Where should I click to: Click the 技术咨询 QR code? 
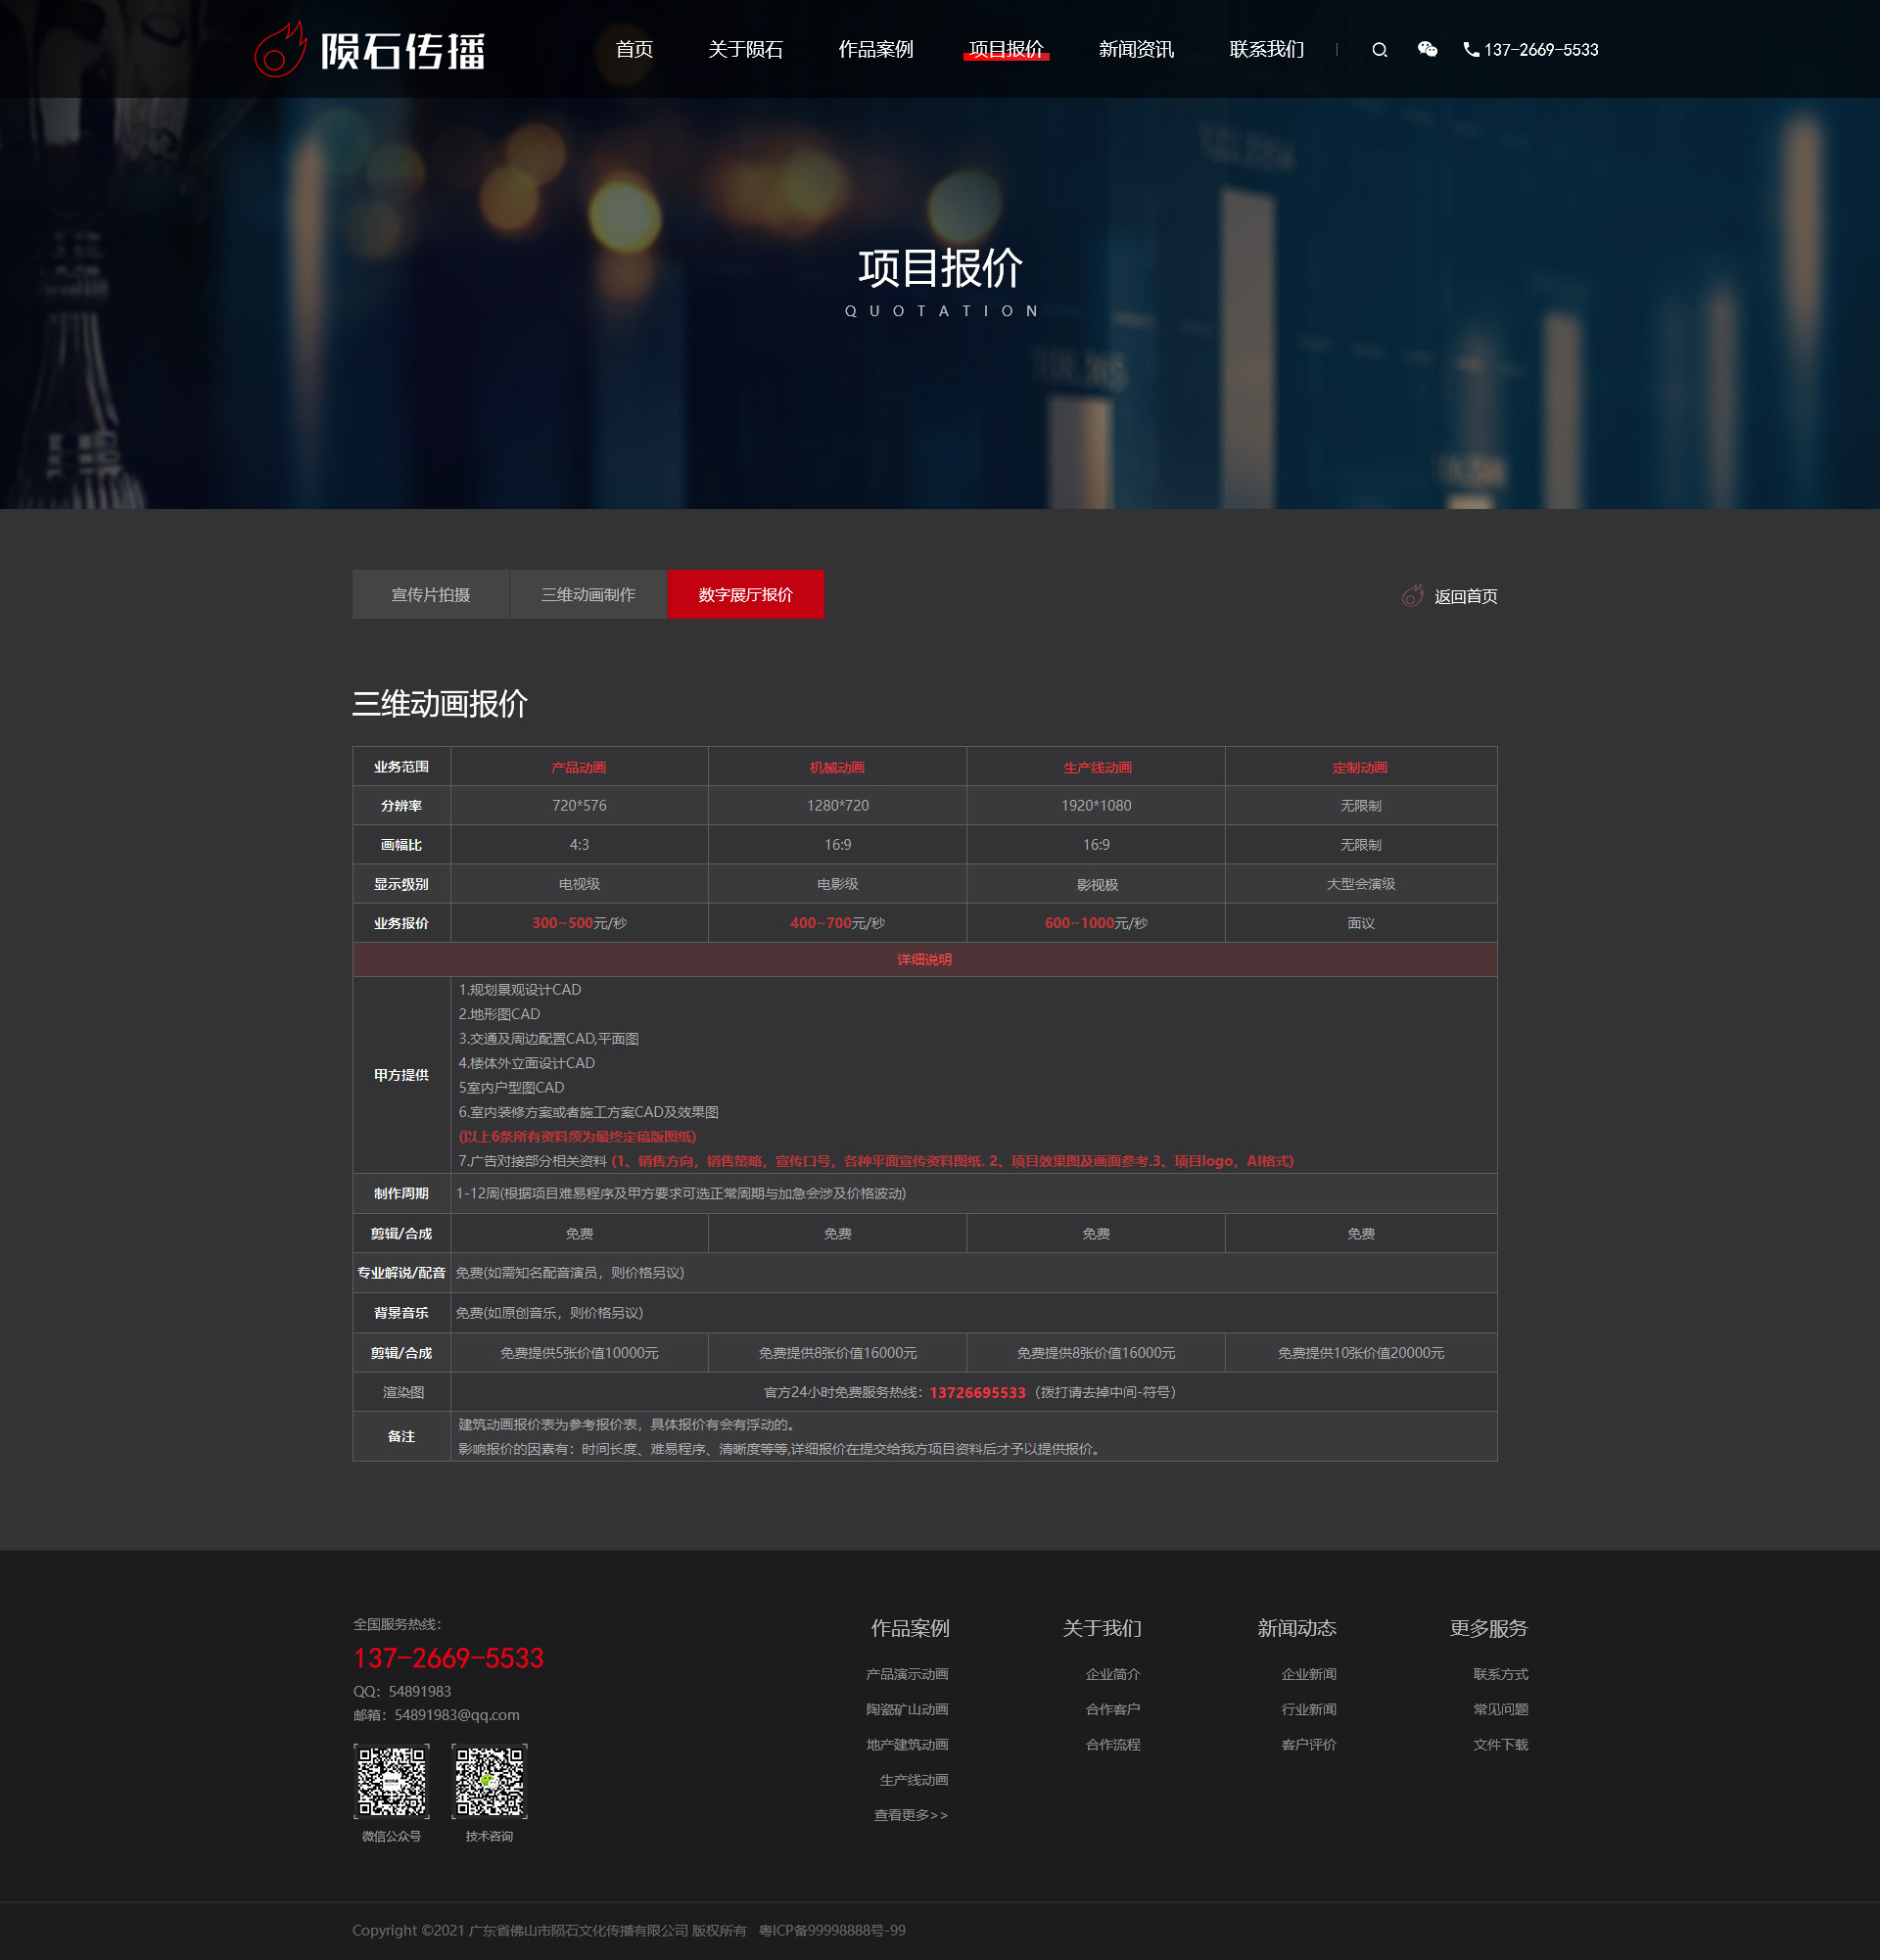[489, 1781]
